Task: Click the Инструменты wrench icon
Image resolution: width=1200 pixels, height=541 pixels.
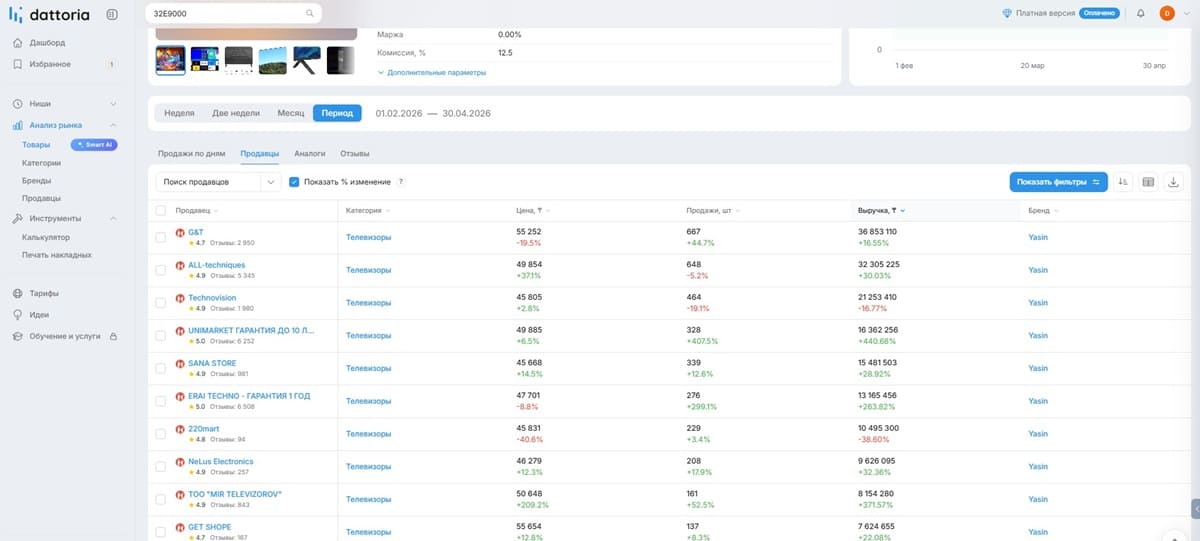Action: (18, 218)
